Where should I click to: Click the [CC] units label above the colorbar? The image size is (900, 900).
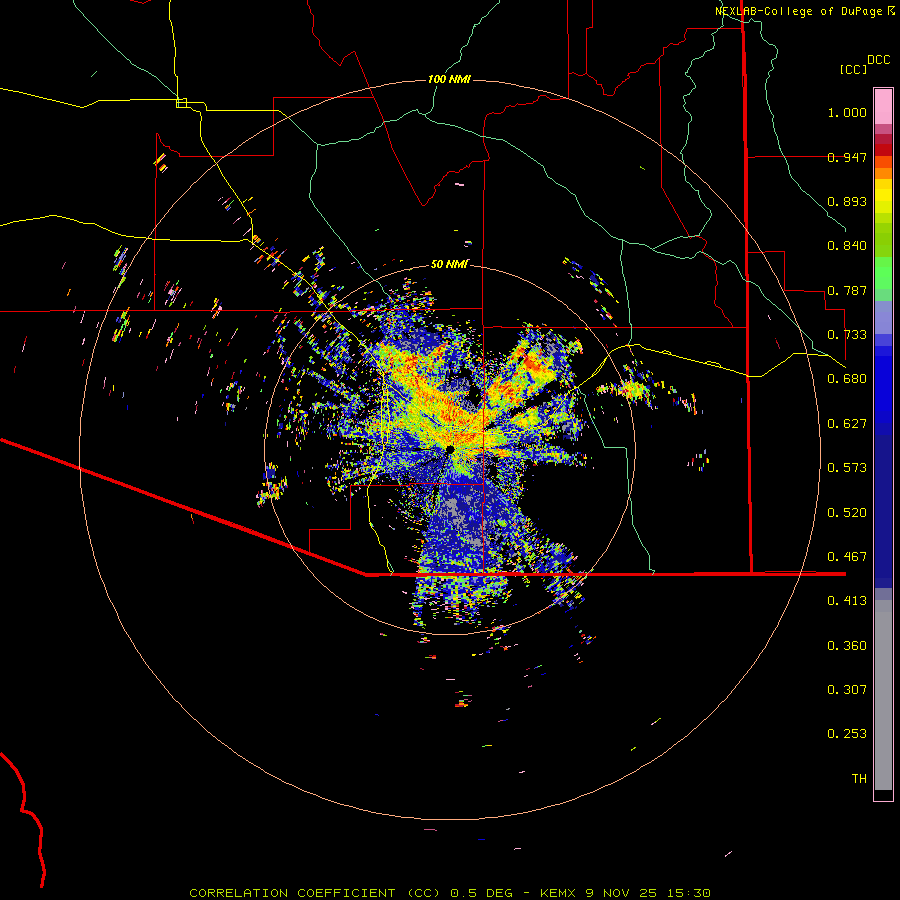pyautogui.click(x=853, y=69)
